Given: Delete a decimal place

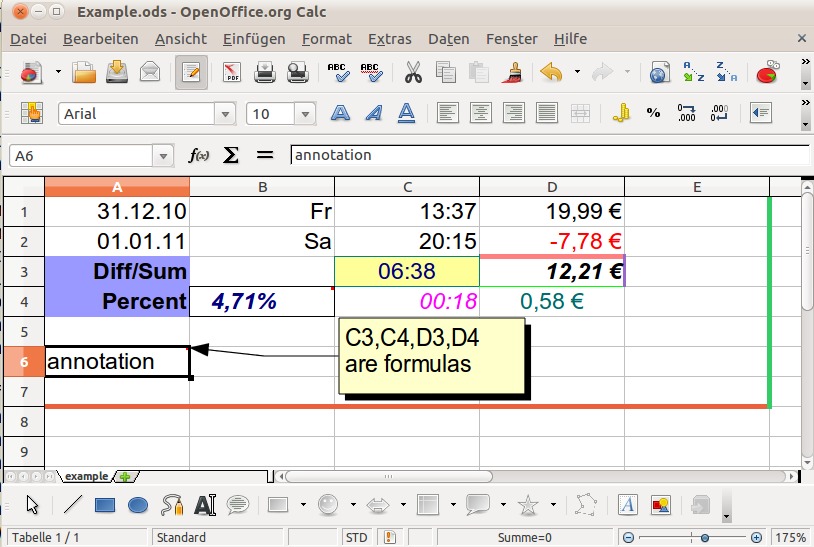Looking at the screenshot, I should 719,113.
